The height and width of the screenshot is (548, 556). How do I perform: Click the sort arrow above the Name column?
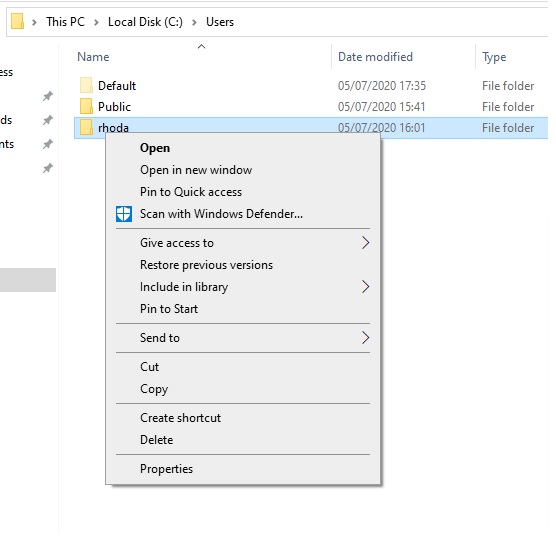tap(201, 46)
